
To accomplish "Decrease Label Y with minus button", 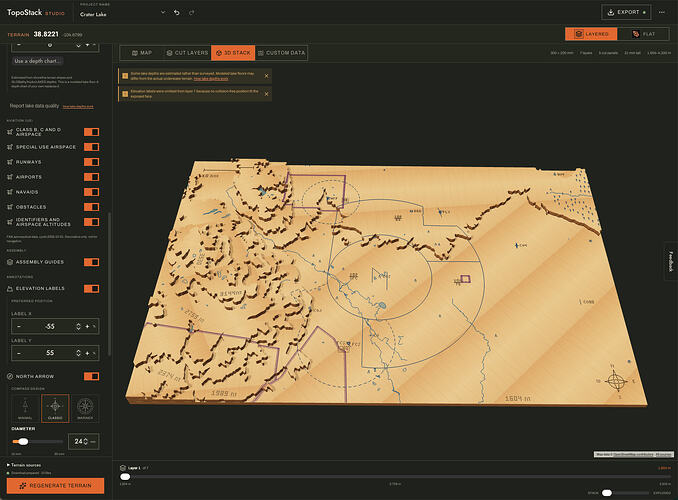I will [19, 353].
